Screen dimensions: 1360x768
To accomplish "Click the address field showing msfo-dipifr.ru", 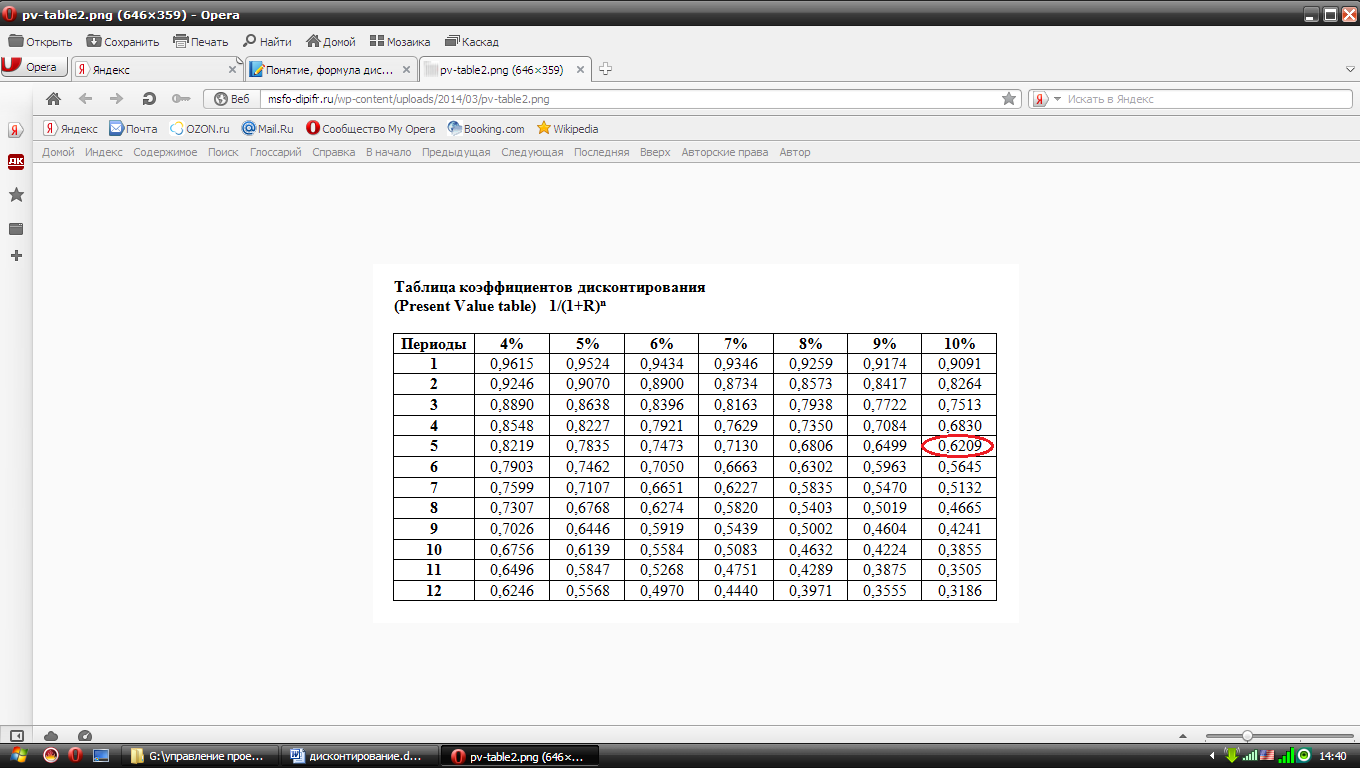I will [x=630, y=99].
